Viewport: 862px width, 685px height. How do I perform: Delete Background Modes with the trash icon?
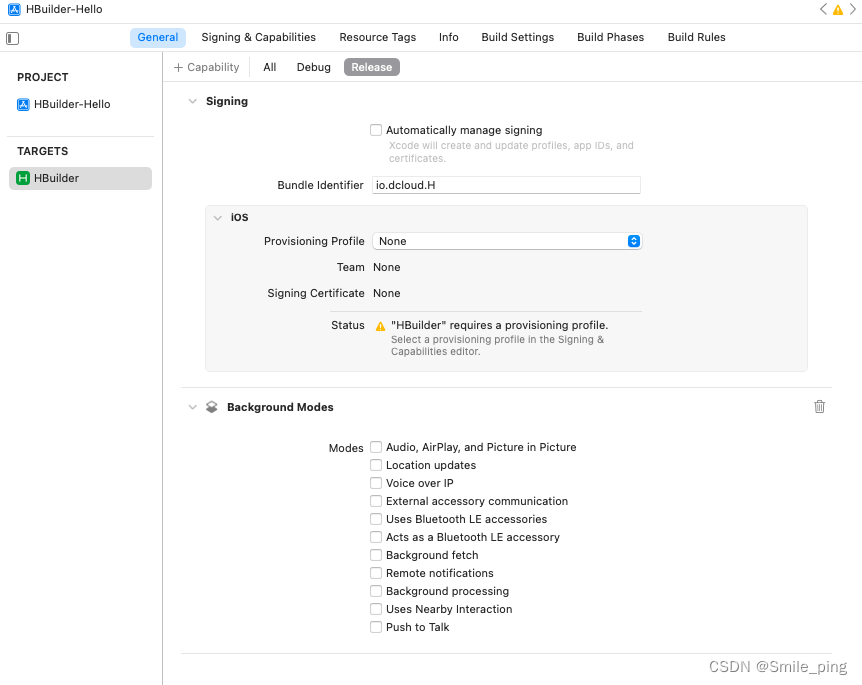point(819,406)
